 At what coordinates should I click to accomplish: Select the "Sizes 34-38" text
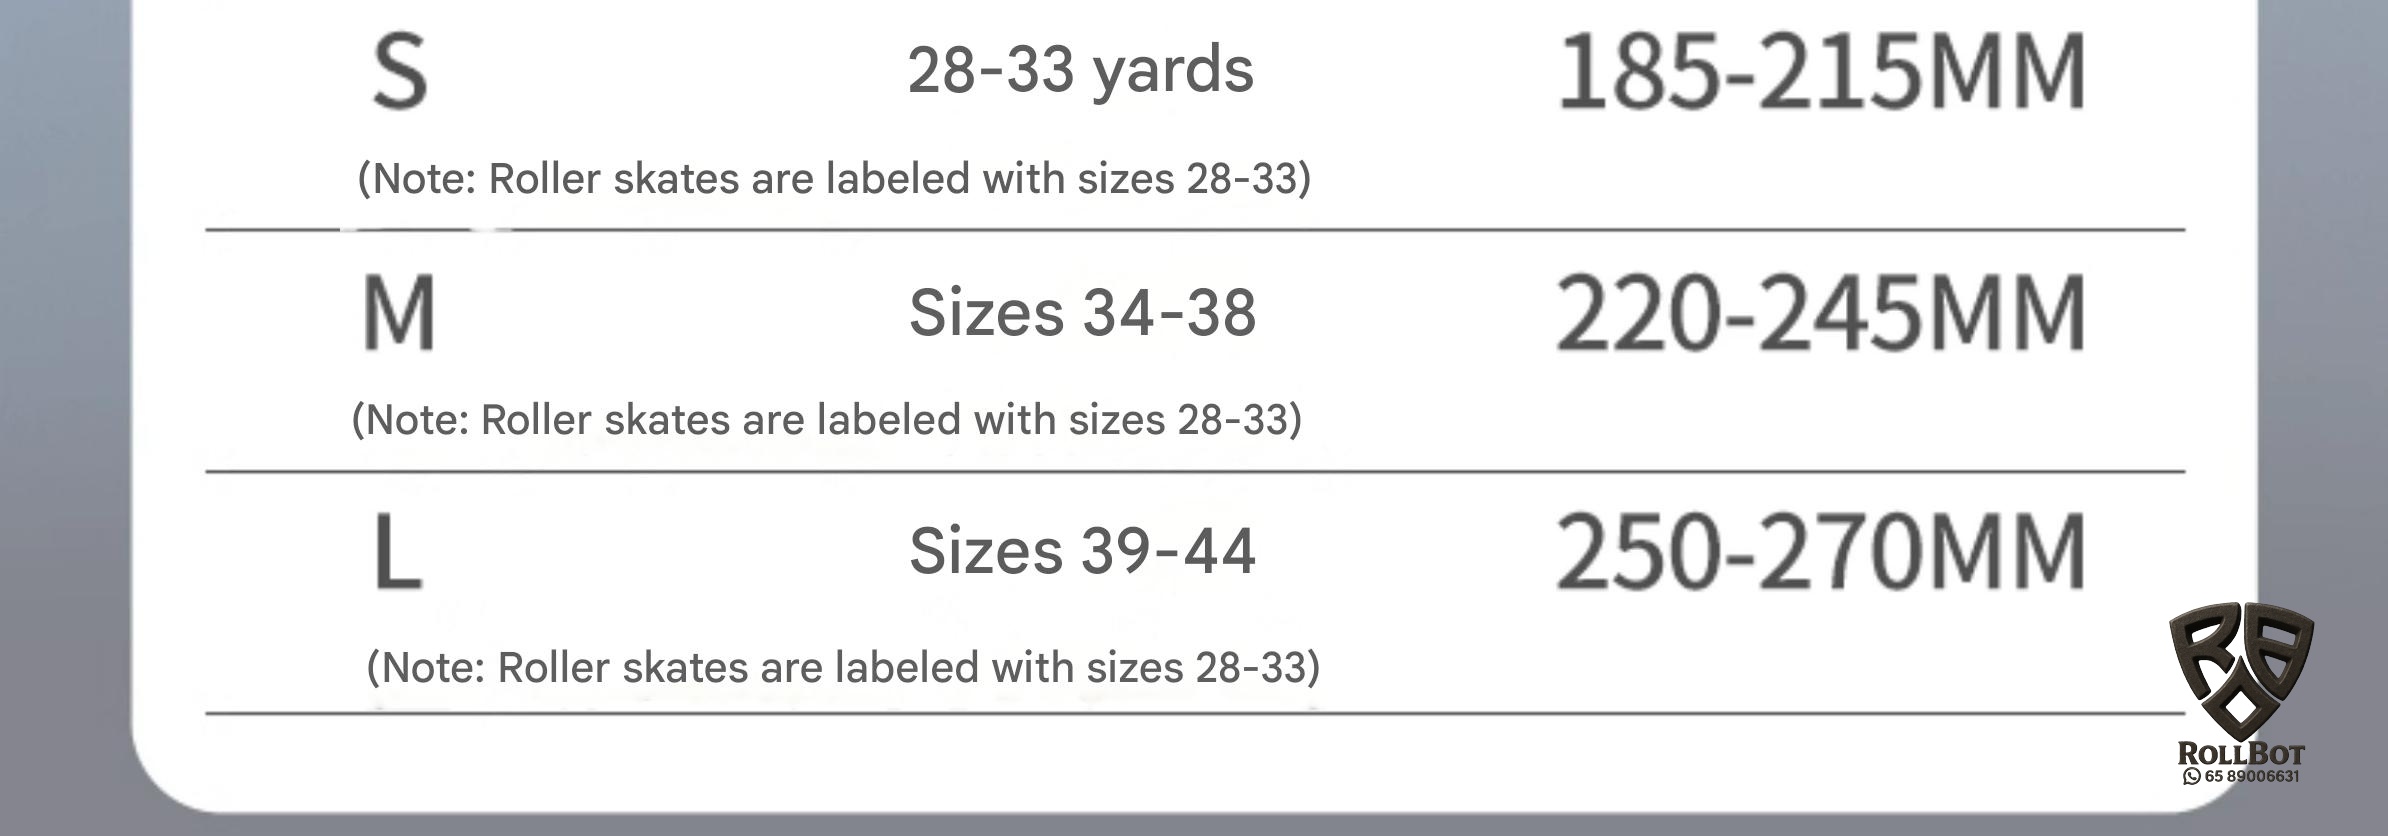tap(1082, 312)
